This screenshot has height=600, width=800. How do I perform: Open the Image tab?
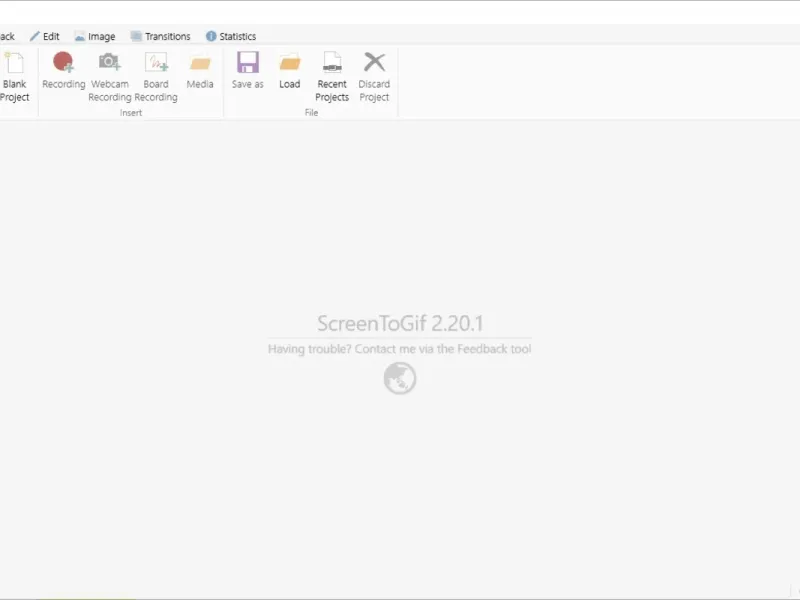tap(95, 36)
